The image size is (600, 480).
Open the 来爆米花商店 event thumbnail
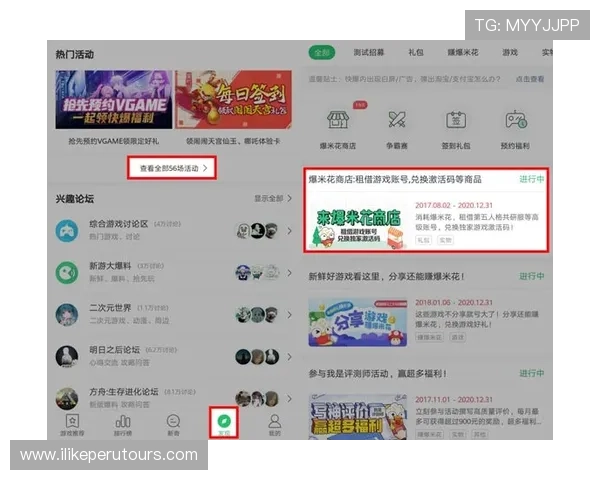coord(358,225)
